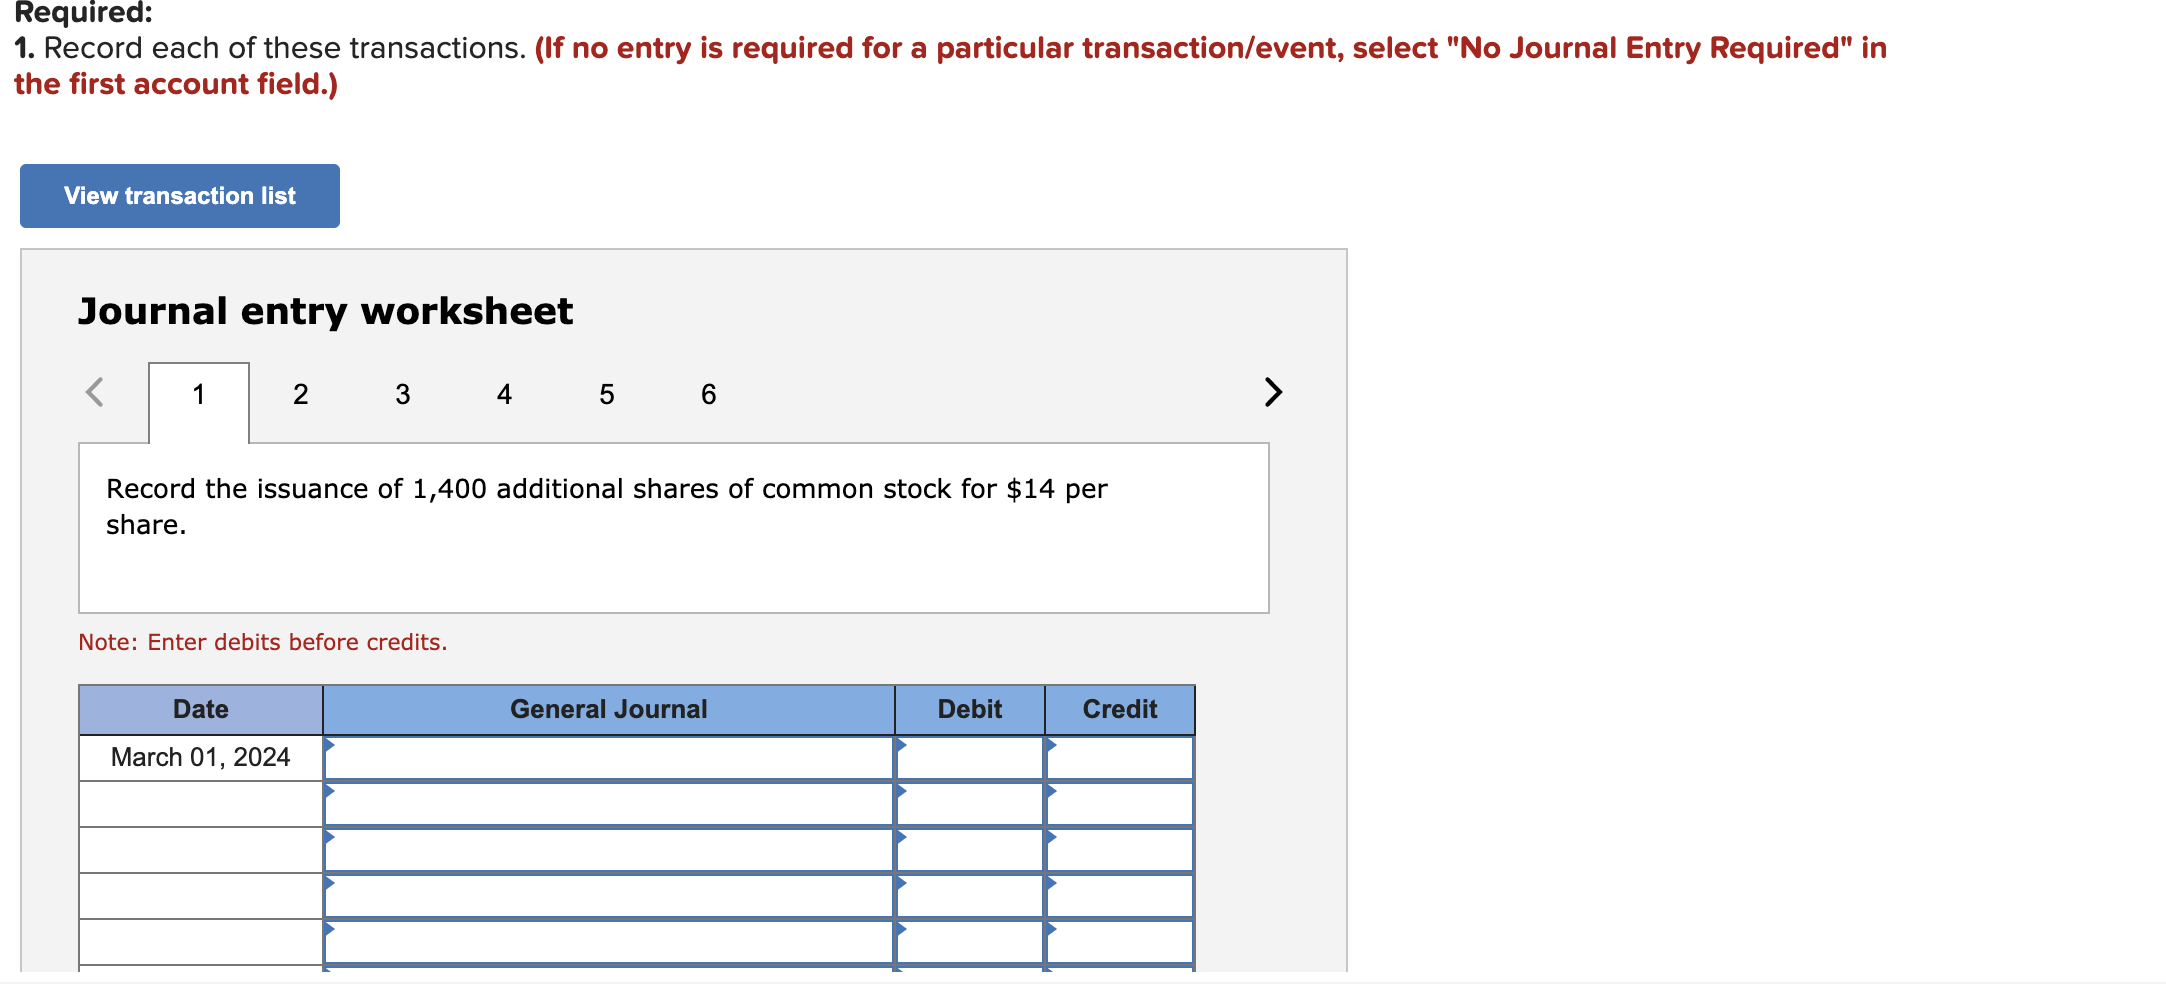Viewport: 2166px width, 984px height.
Task: Click the right navigation chevron arrow
Action: [x=1272, y=392]
